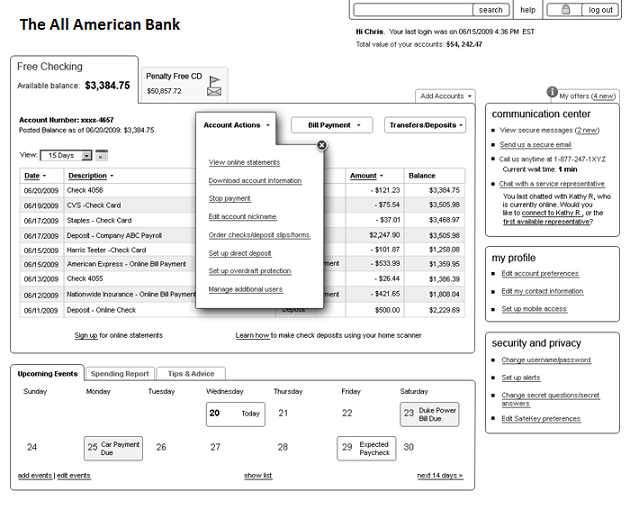This screenshot has width=630, height=510.
Task: Select the Free Checking account tab
Action: pyautogui.click(x=74, y=78)
